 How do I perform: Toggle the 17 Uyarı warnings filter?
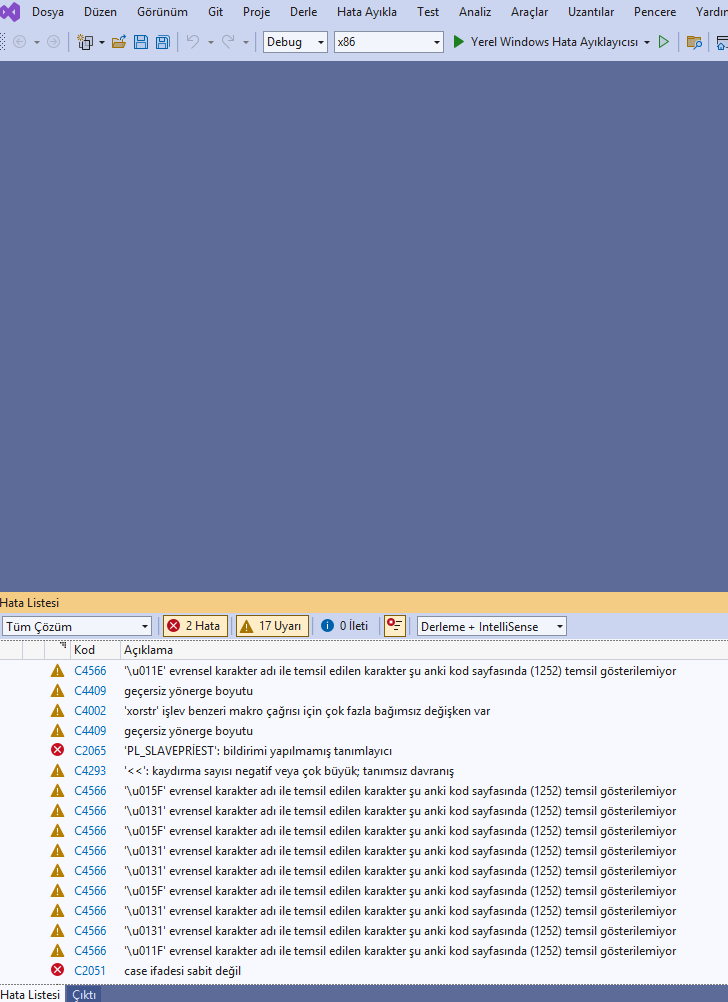[x=272, y=626]
